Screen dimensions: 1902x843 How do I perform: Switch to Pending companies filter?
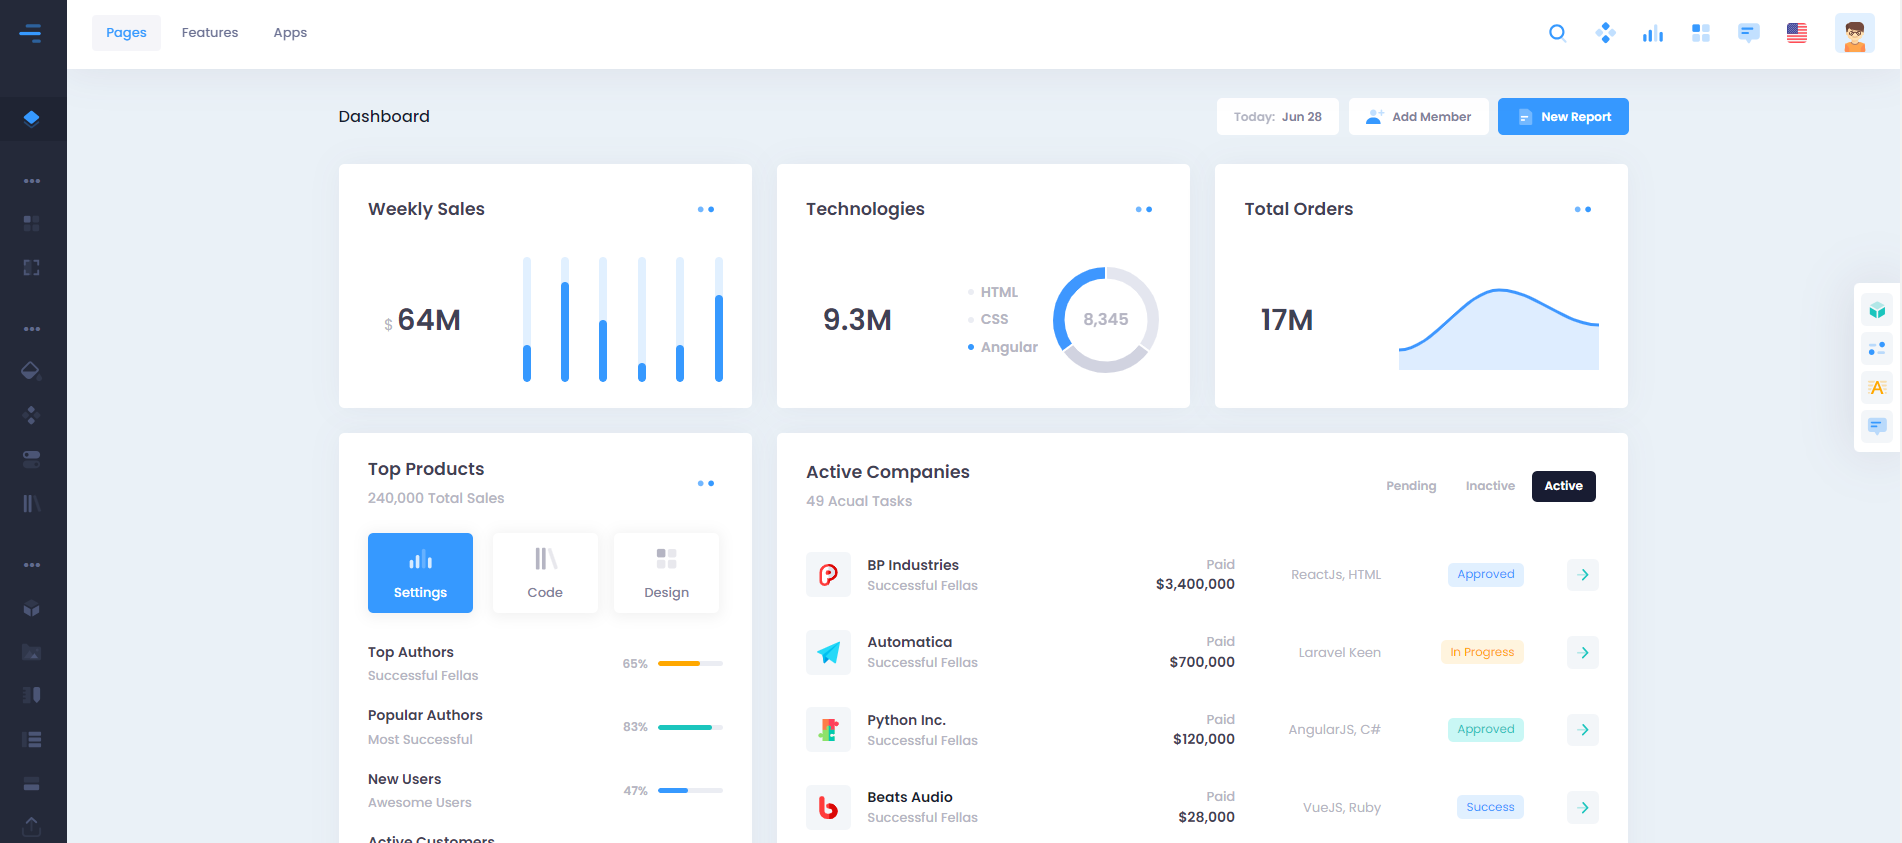1411,486
